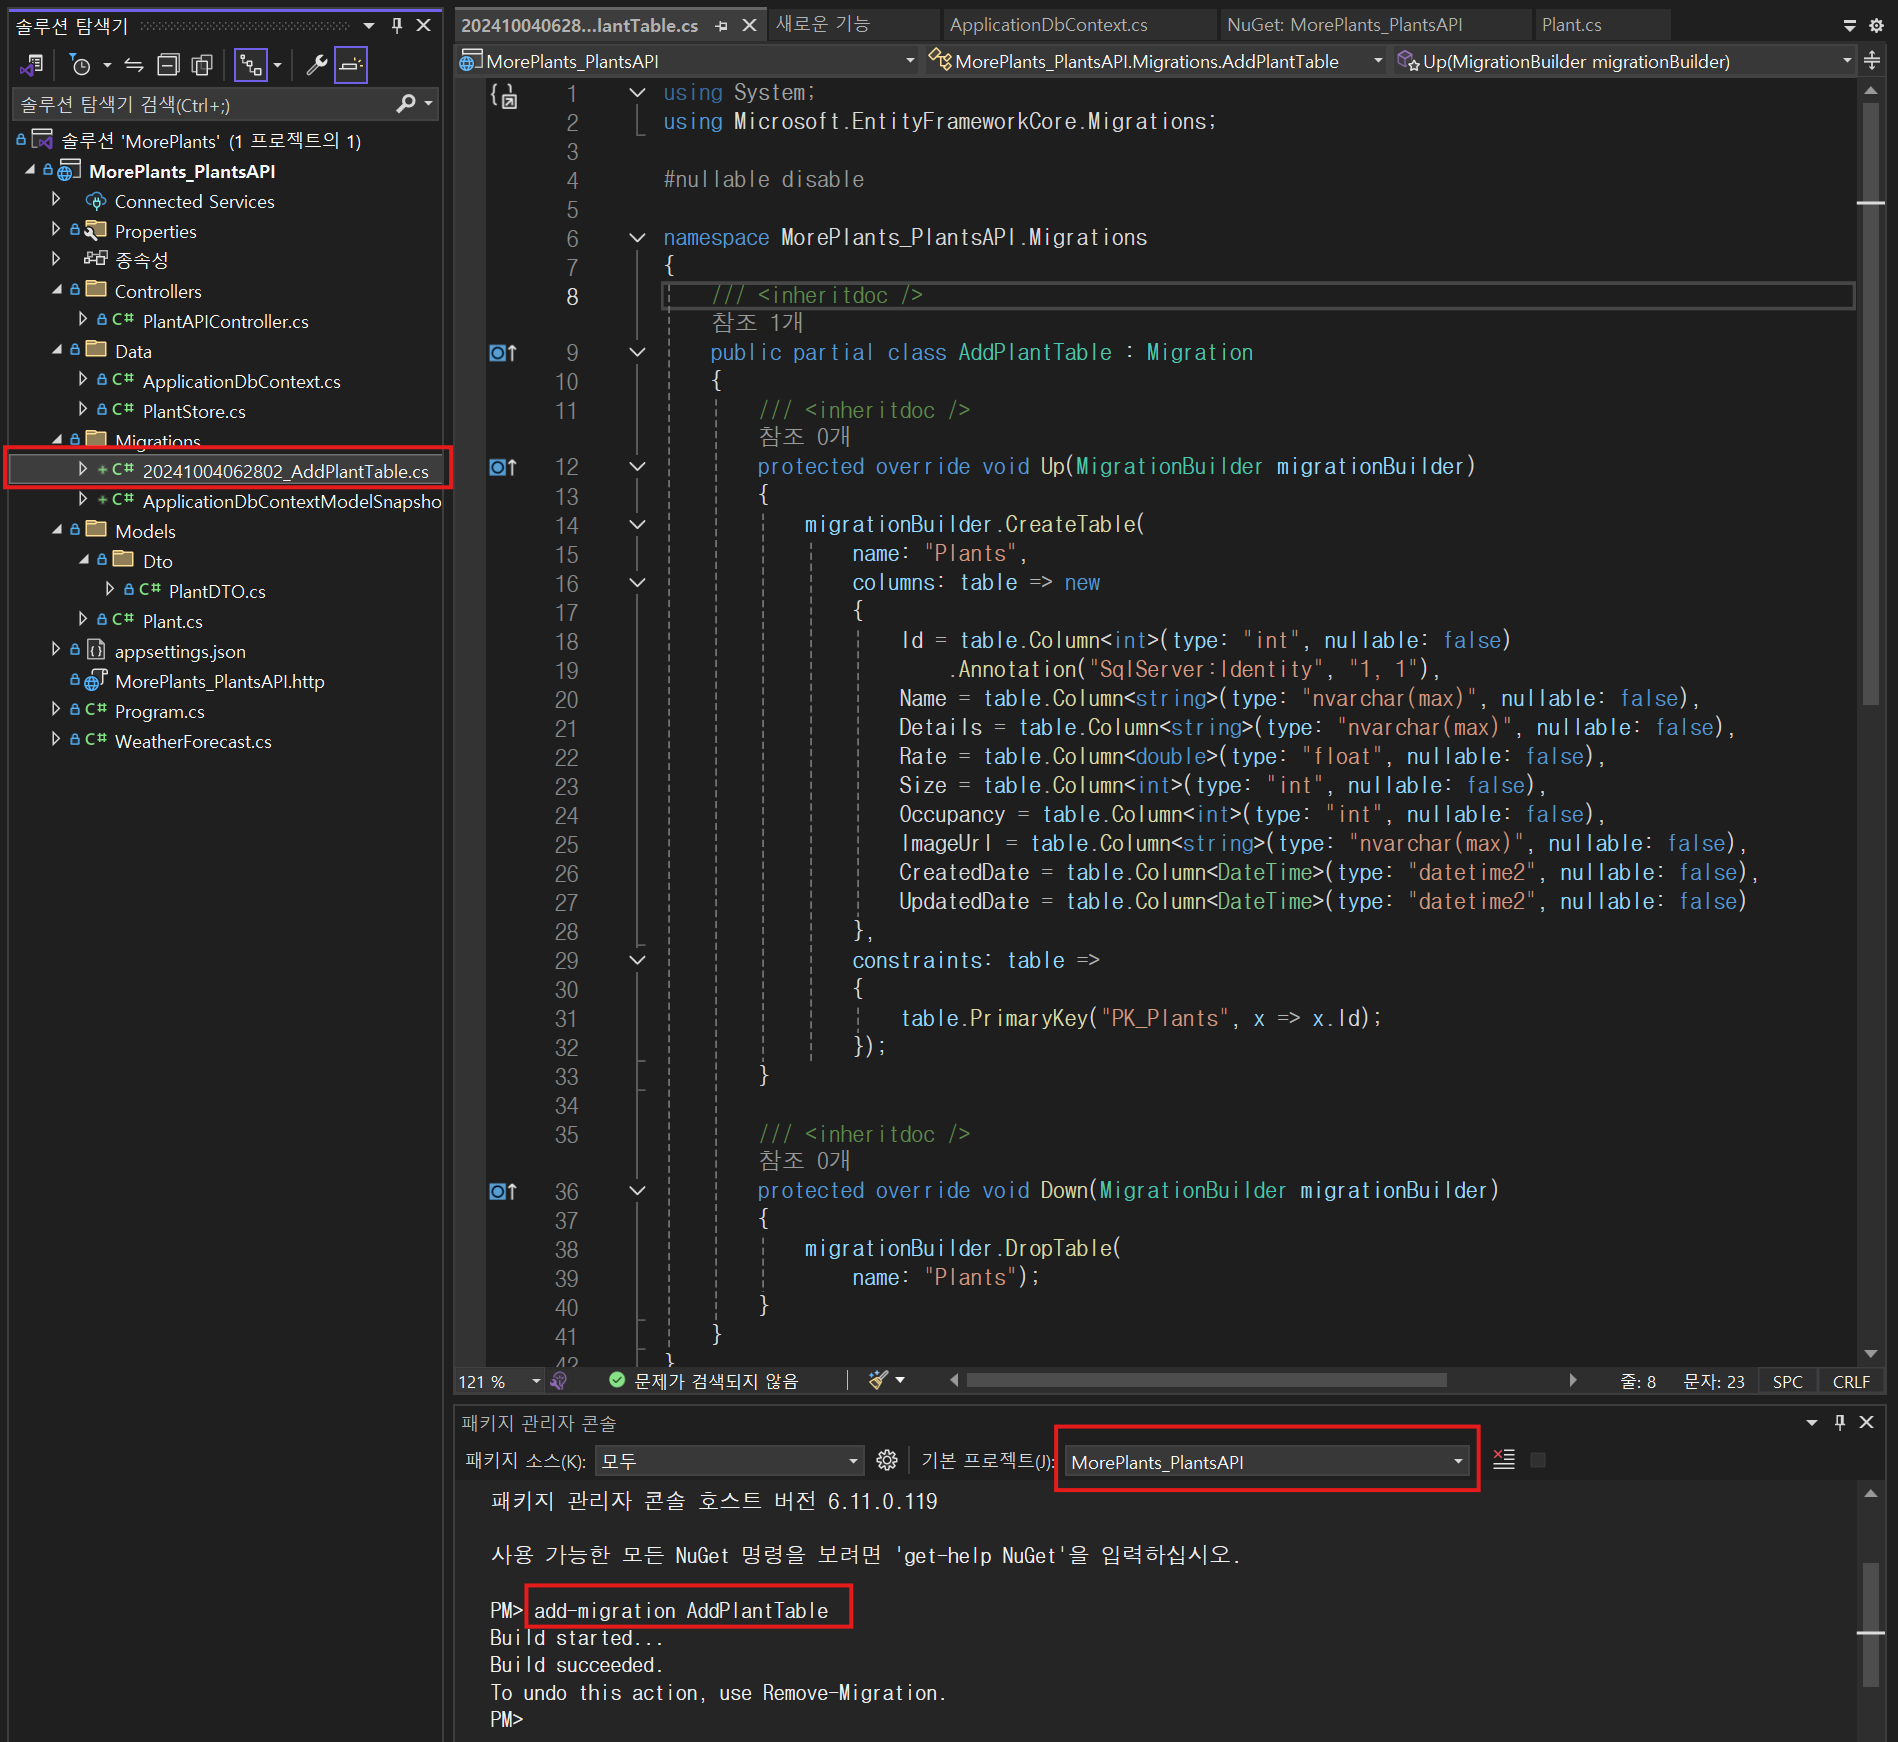Select 20241004062802_AddPlantTable.cs migration file
1898x1742 pixels.
point(285,471)
